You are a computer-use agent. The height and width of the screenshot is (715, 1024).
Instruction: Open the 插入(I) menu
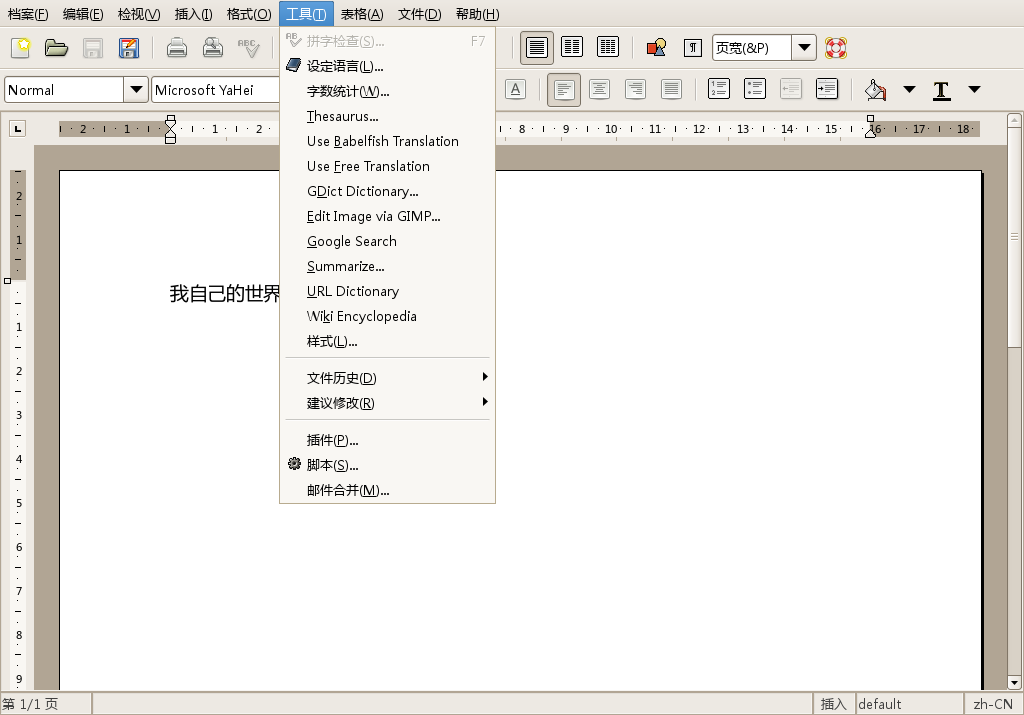[193, 14]
